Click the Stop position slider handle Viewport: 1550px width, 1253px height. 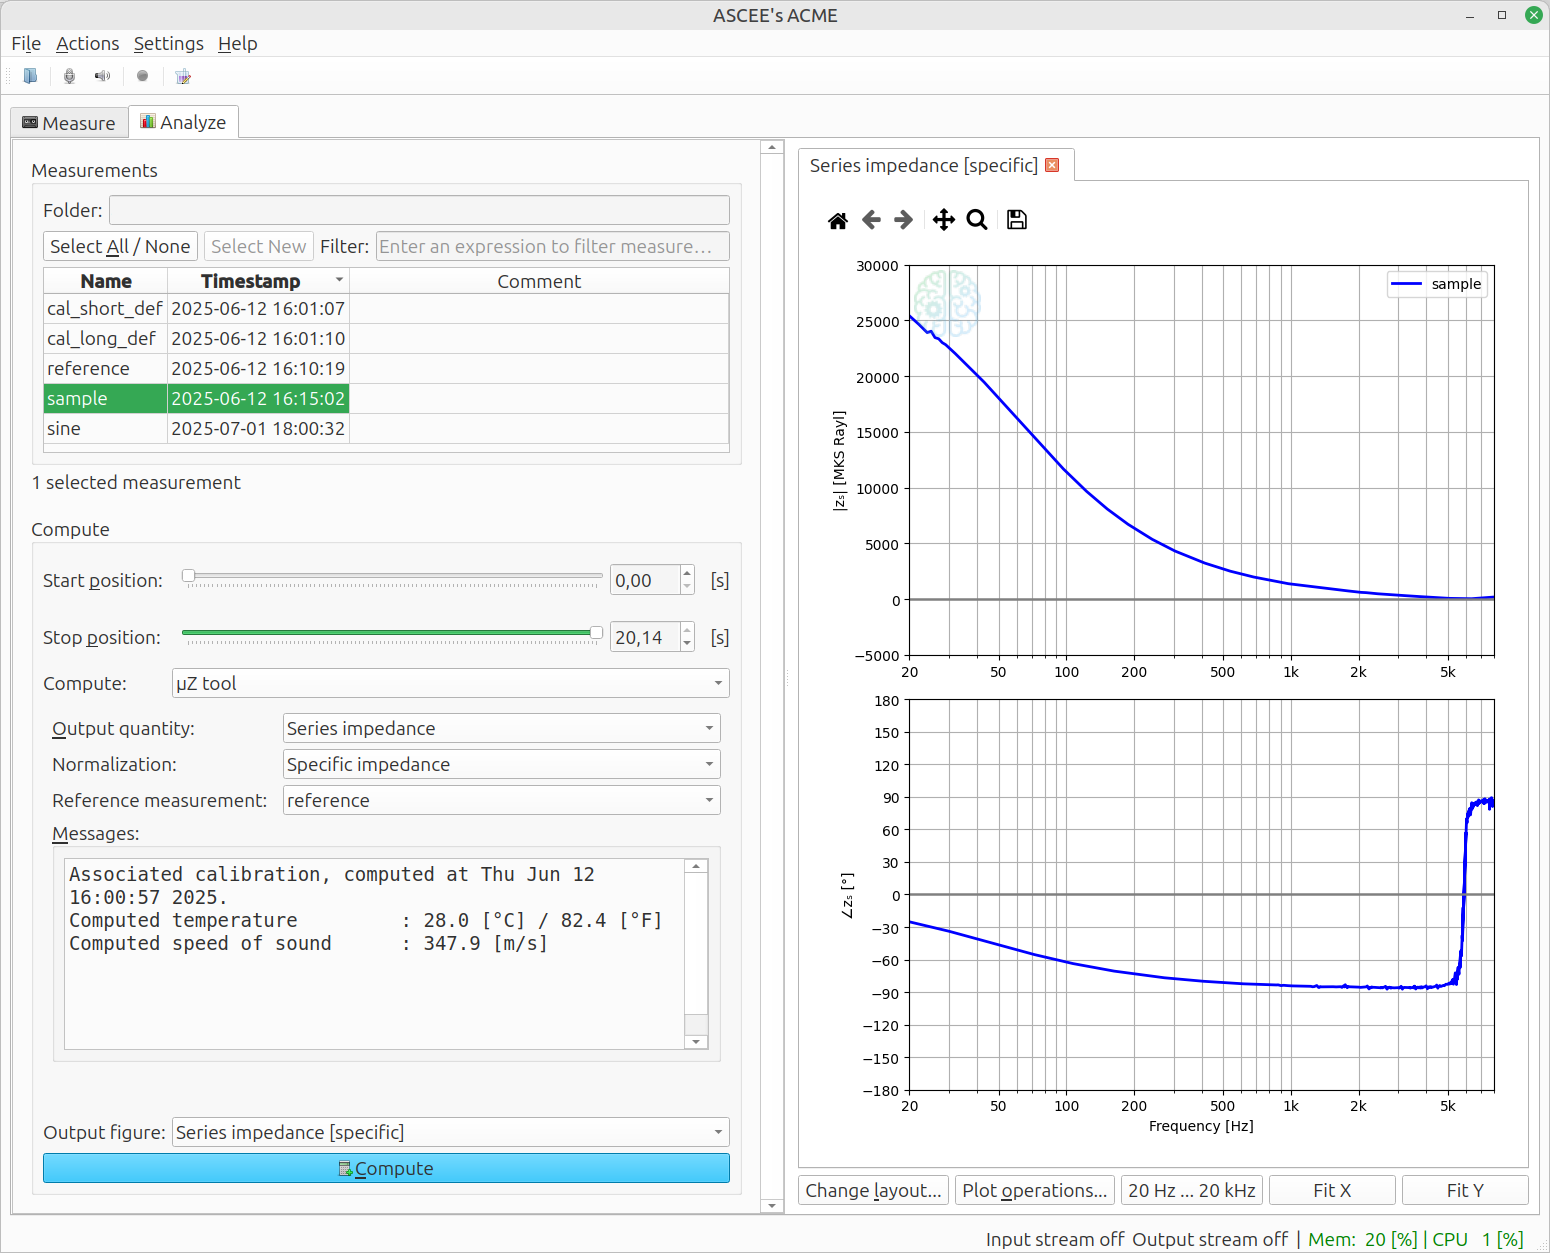(596, 632)
